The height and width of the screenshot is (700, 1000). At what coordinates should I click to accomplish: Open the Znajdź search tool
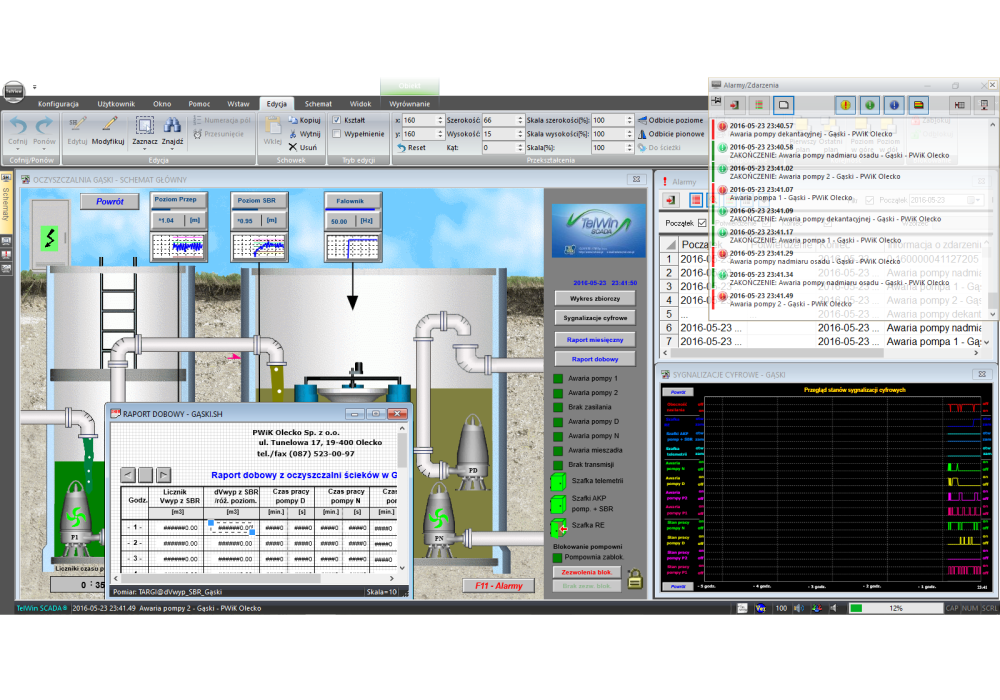(171, 126)
